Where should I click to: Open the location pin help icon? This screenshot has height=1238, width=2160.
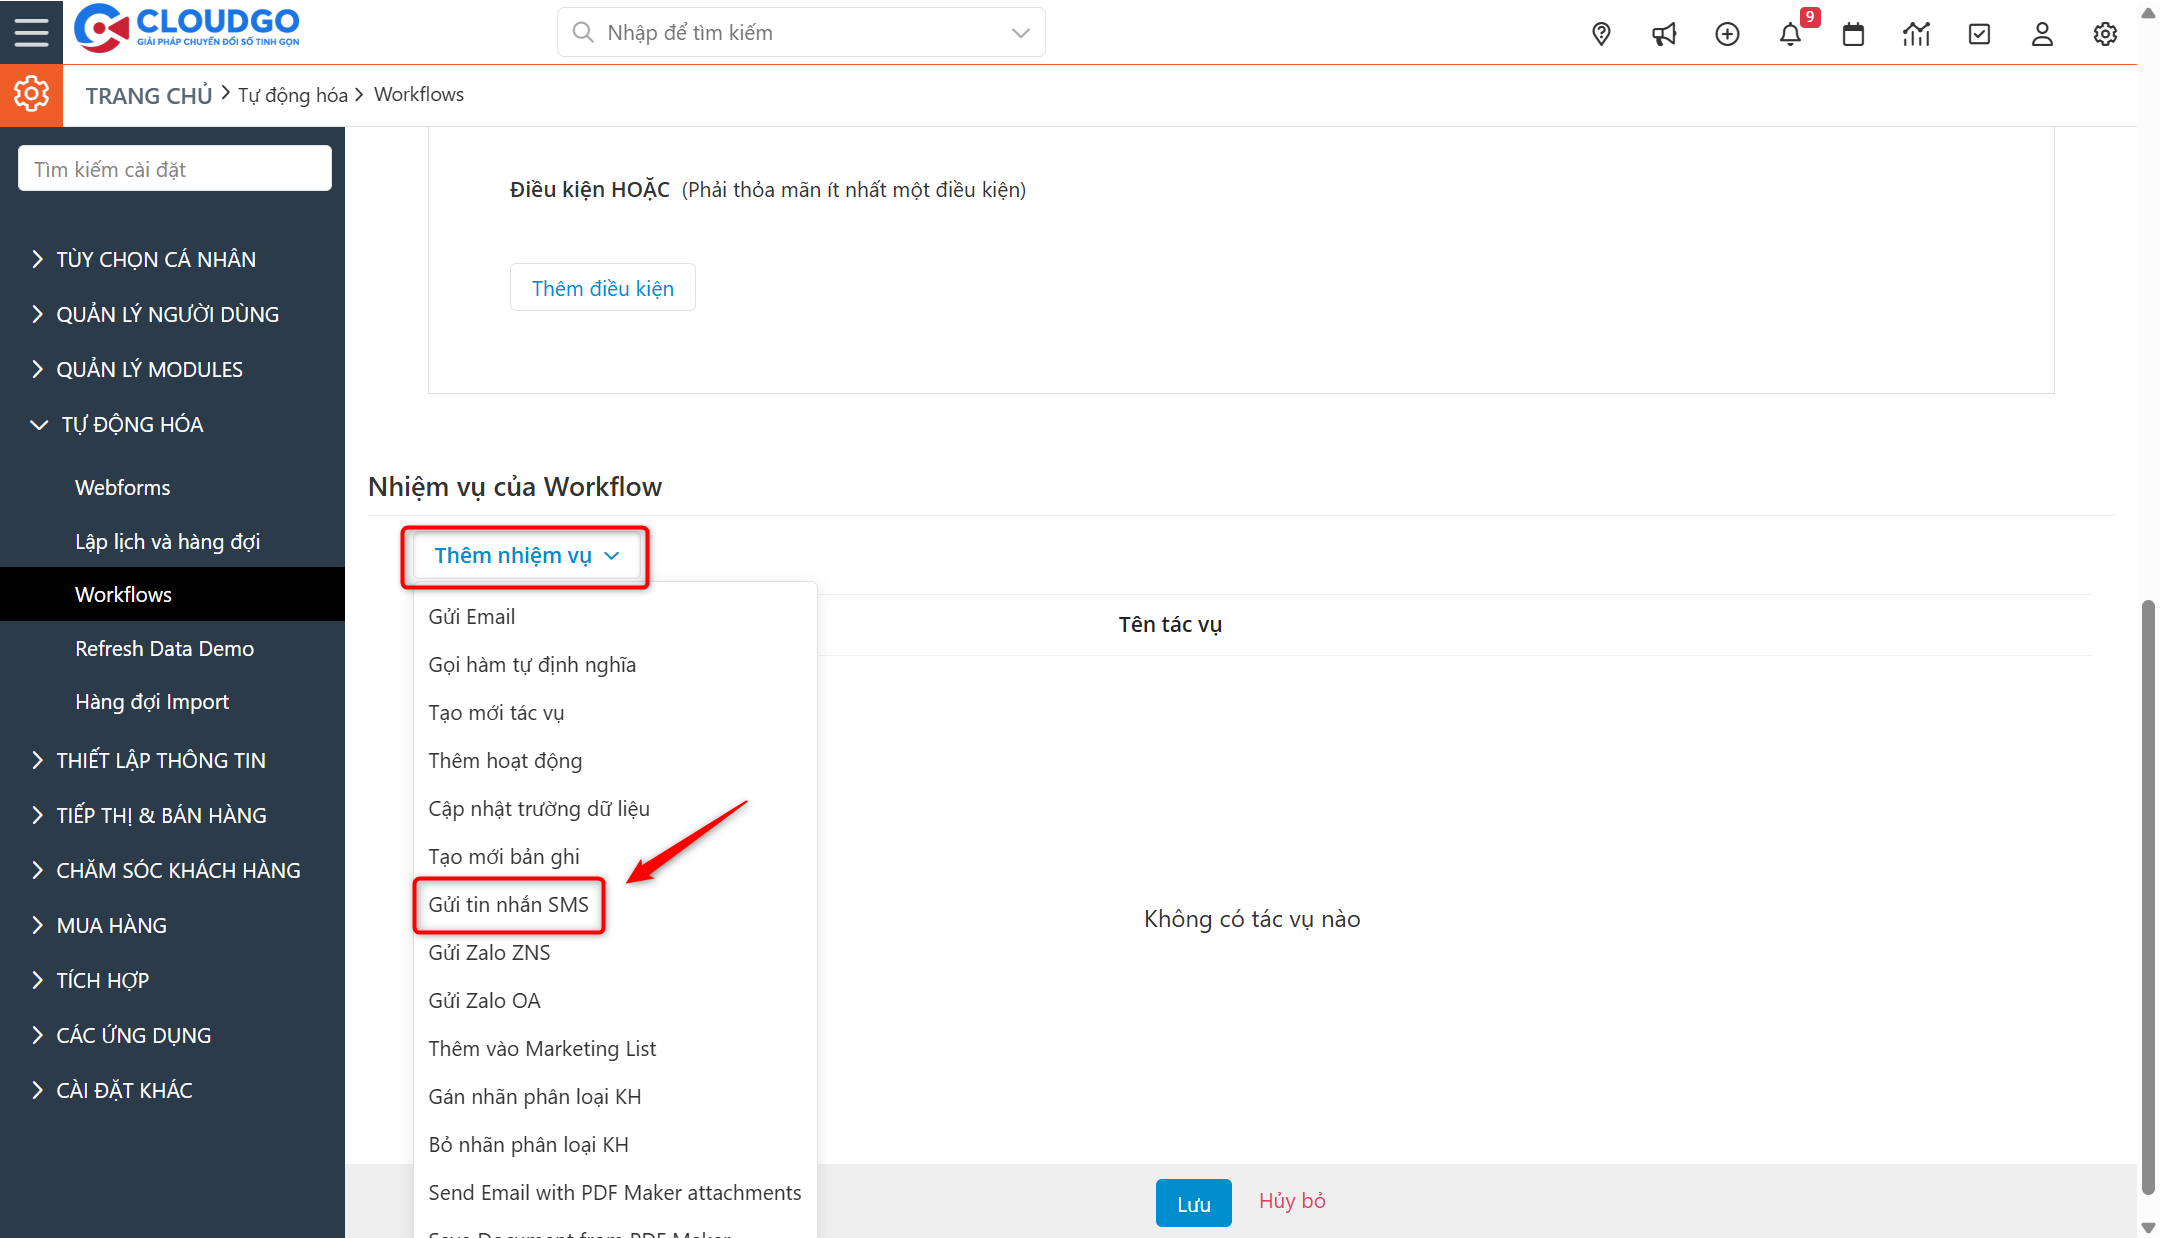tap(1601, 33)
